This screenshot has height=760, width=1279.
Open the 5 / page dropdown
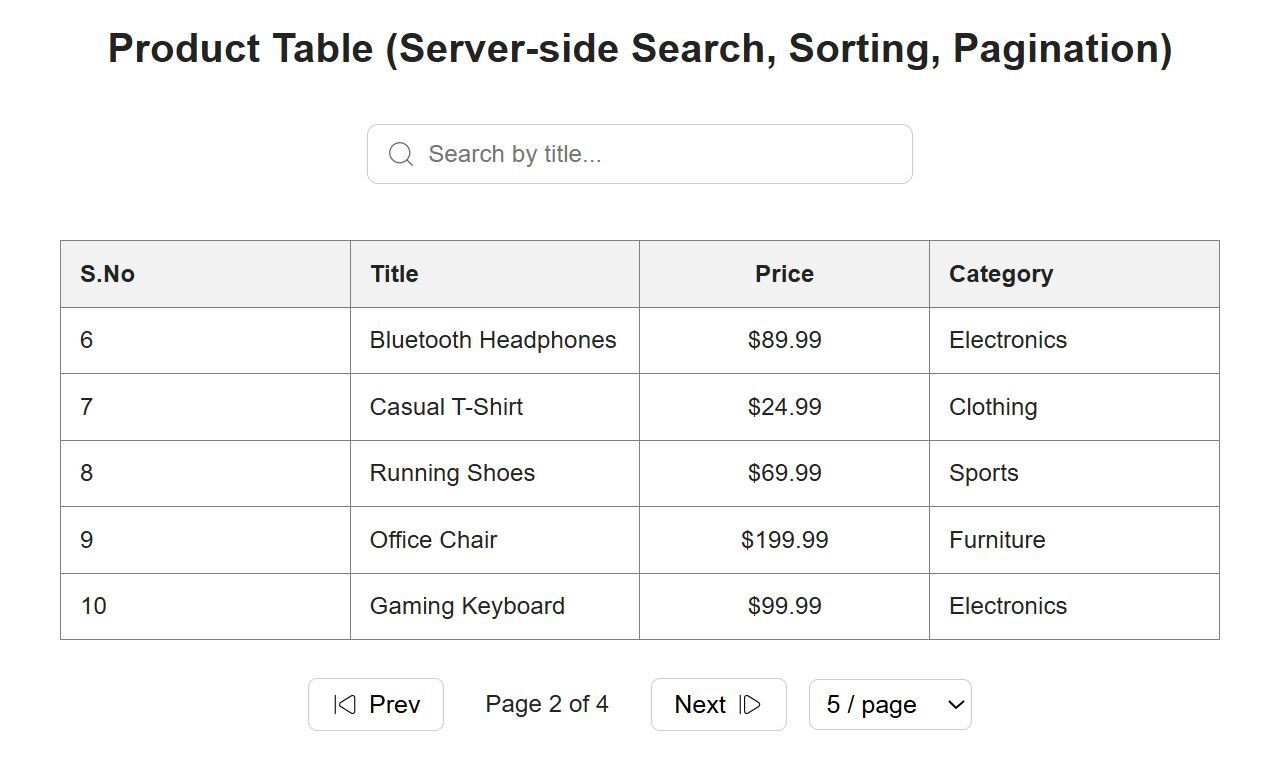[889, 705]
